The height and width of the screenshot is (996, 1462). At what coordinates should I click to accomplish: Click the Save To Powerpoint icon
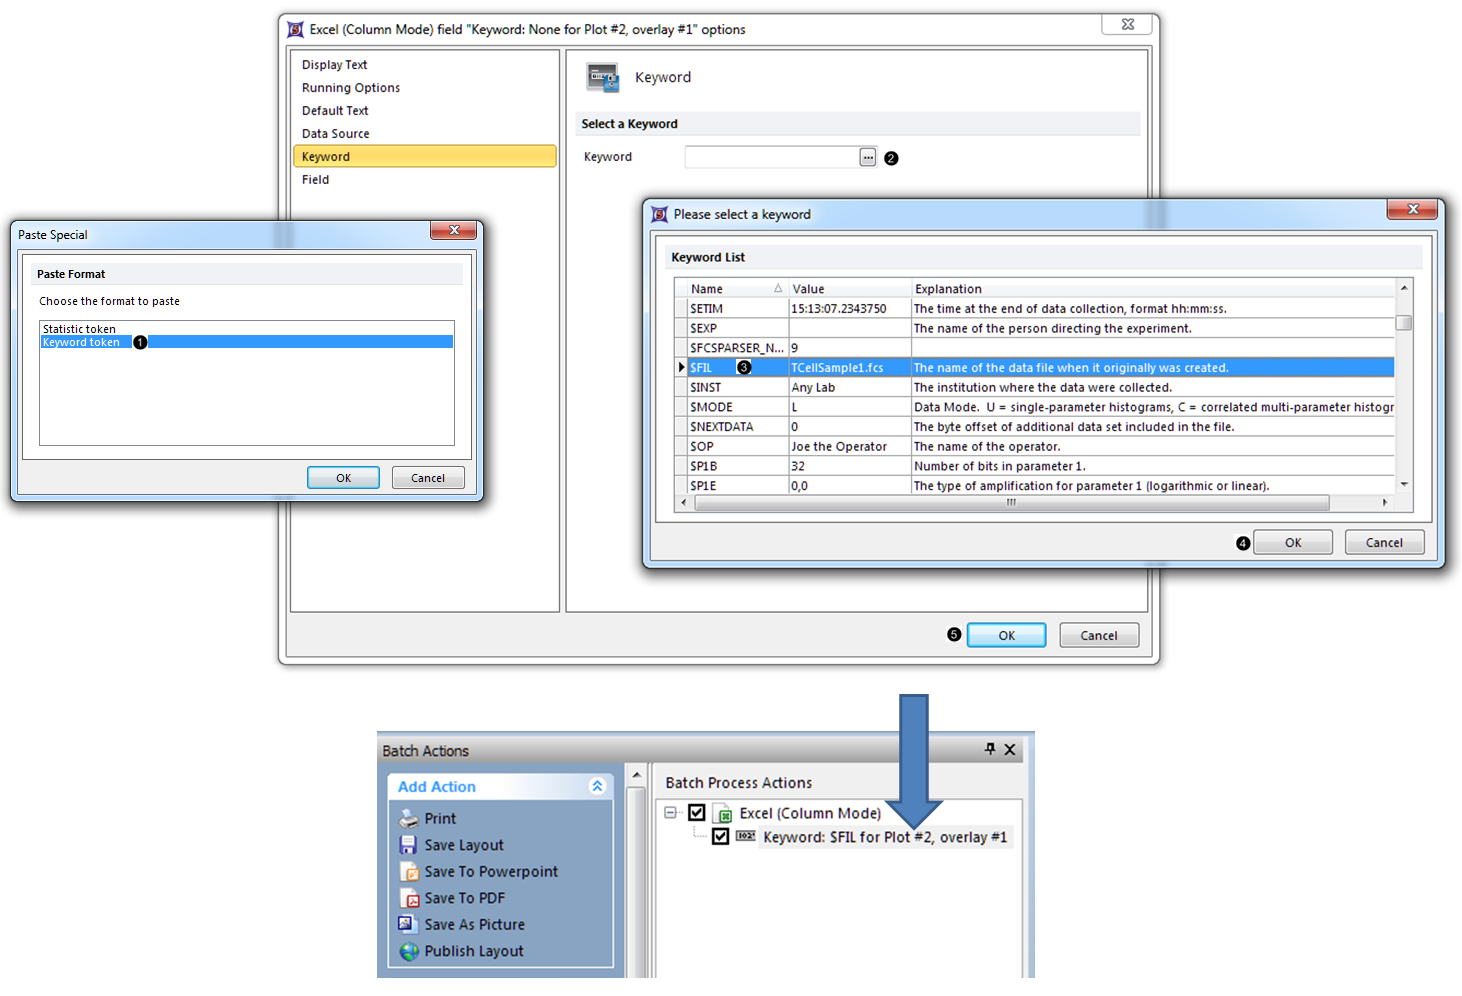coord(409,872)
